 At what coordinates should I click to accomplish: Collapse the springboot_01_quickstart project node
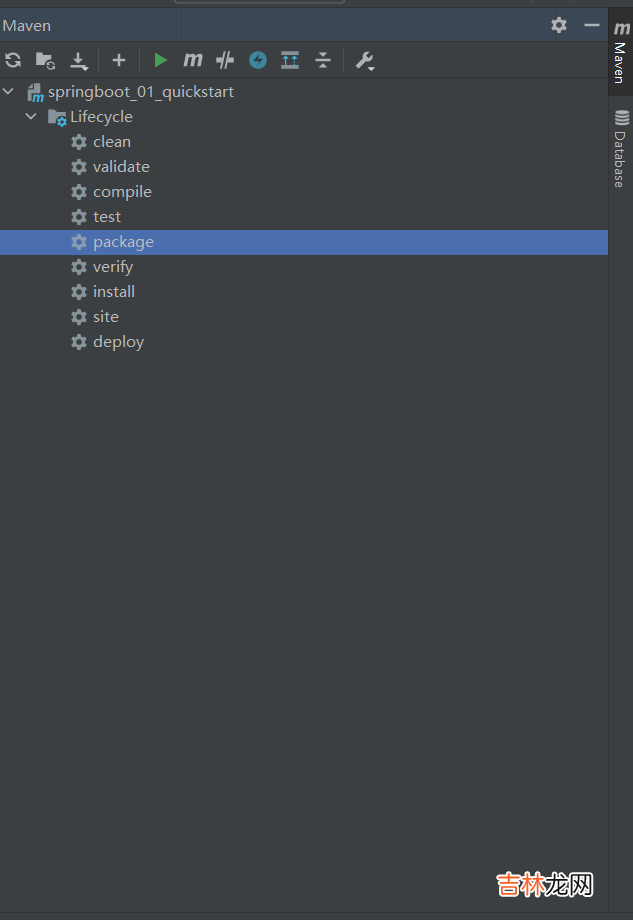[9, 92]
